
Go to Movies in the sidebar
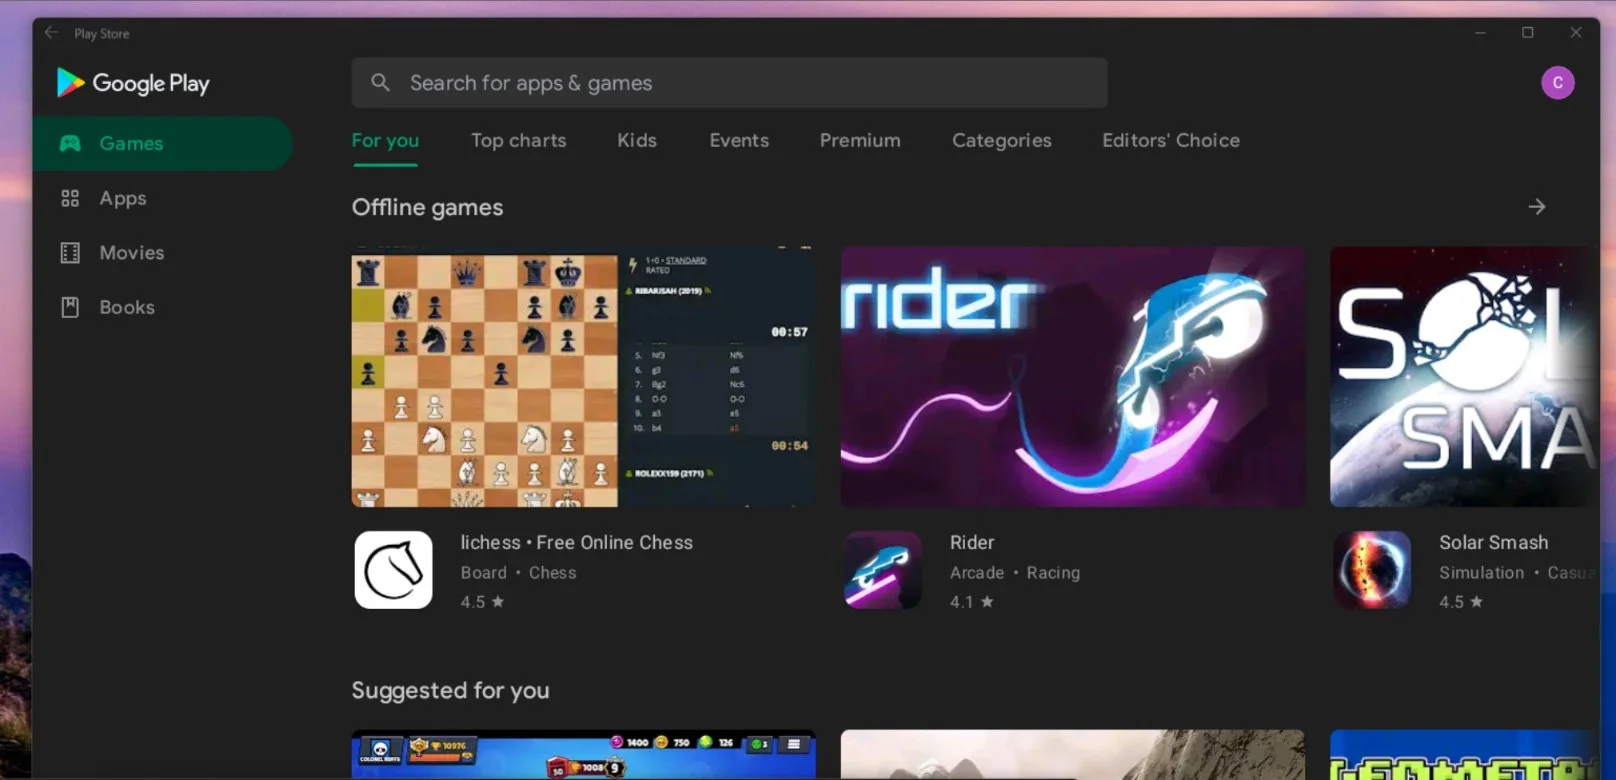(131, 253)
